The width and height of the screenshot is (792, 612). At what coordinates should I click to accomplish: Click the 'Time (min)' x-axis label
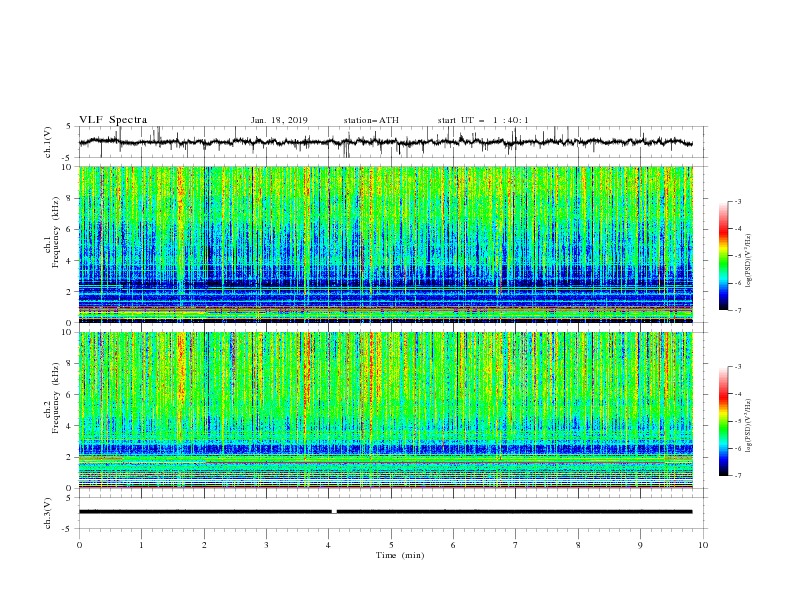400,555
